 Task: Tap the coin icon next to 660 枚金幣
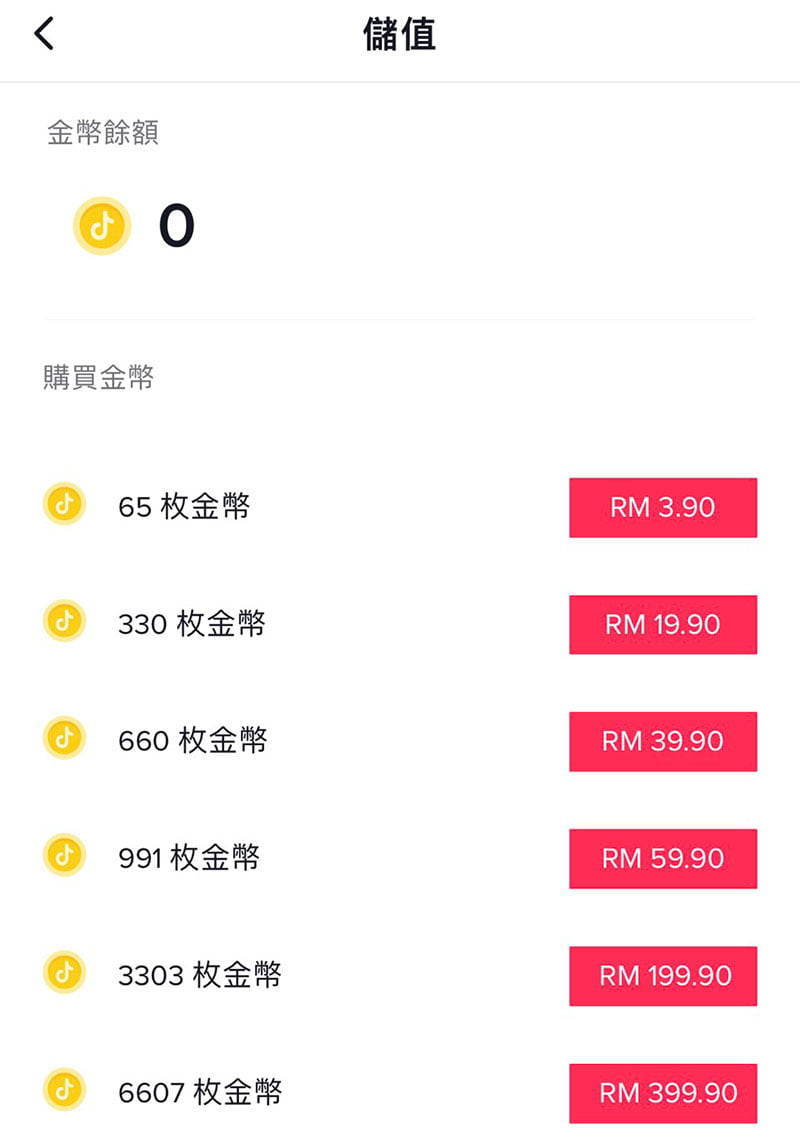pos(64,737)
